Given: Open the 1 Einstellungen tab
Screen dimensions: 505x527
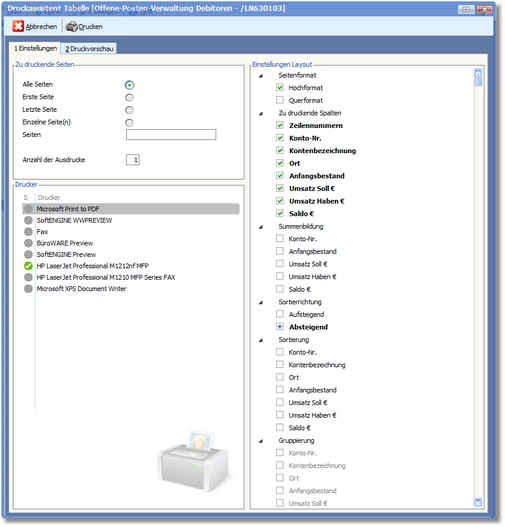Looking at the screenshot, I should (35, 48).
